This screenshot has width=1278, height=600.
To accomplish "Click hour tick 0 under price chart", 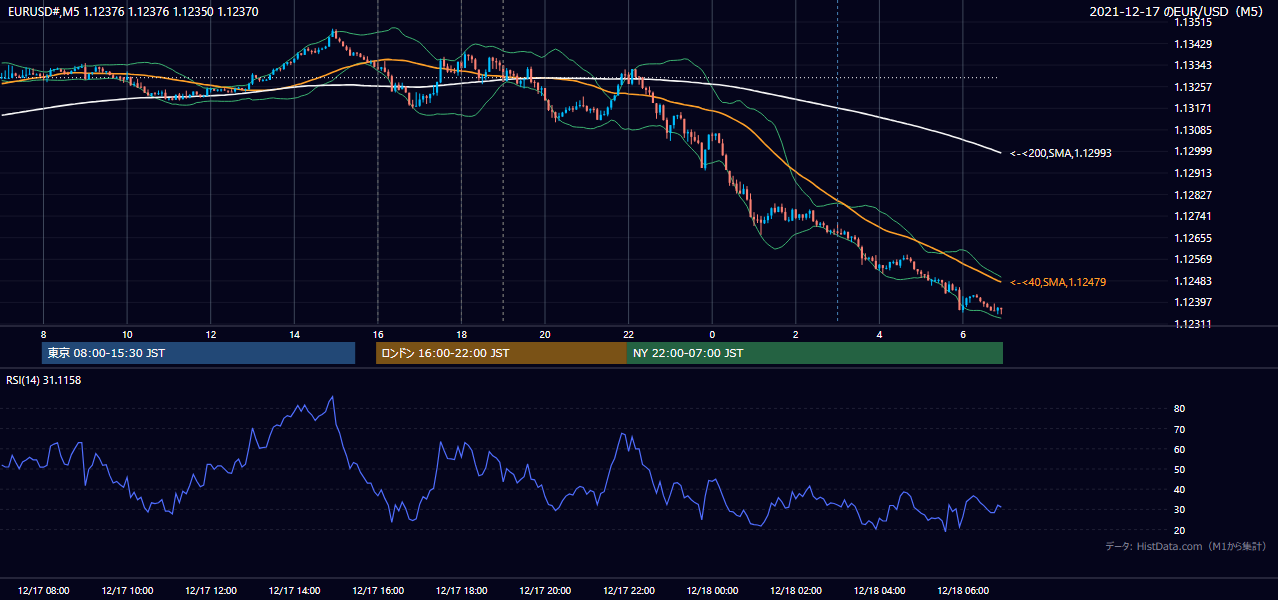I will pyautogui.click(x=712, y=334).
